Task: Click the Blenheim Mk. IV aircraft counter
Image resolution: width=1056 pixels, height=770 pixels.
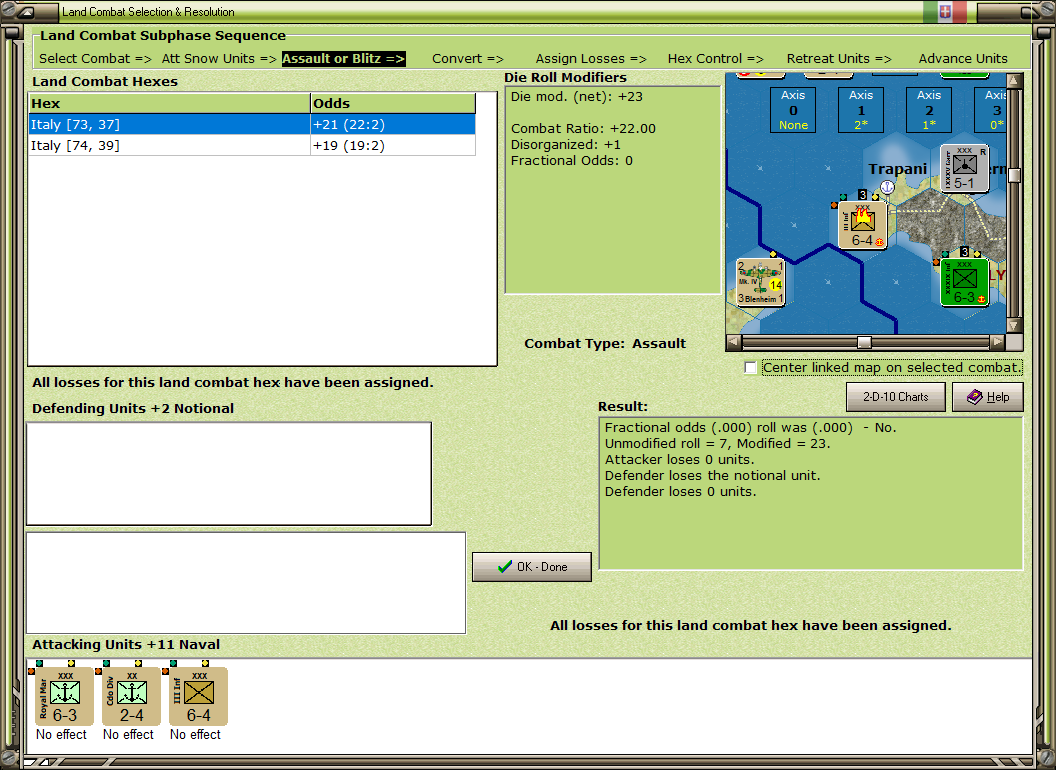Action: click(x=760, y=282)
